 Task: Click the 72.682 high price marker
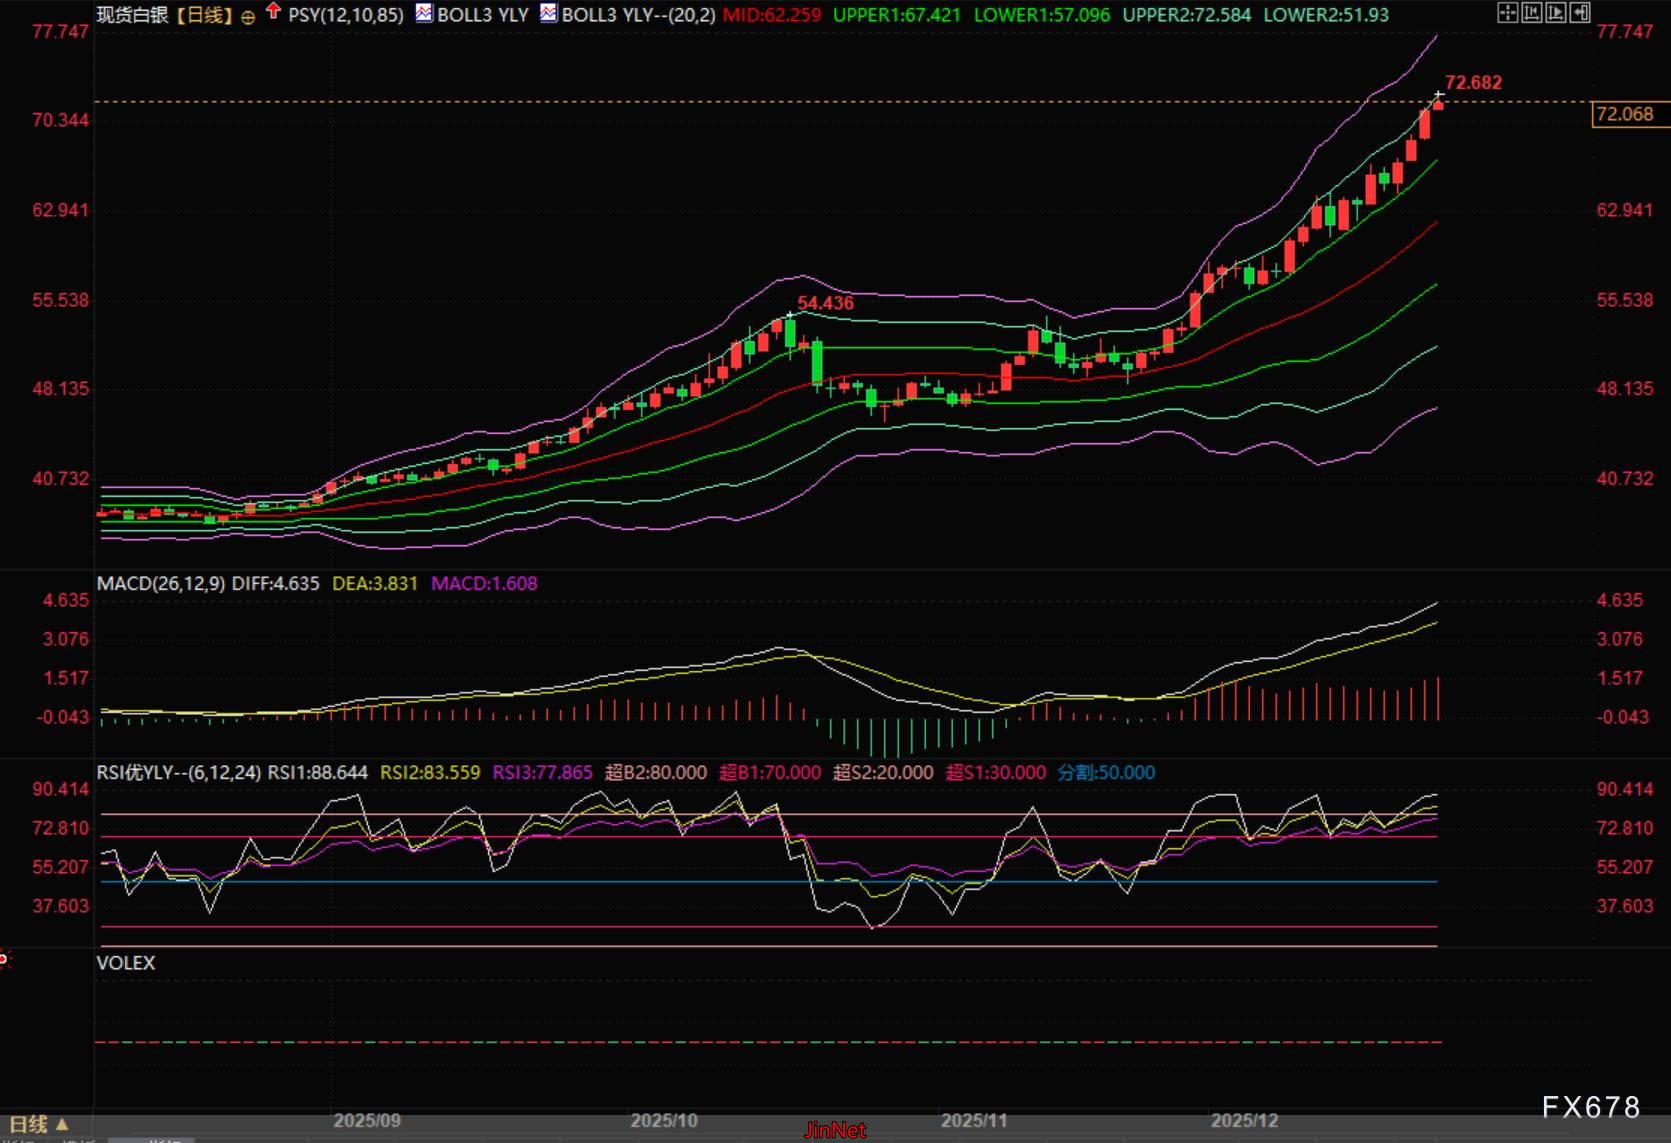tap(1473, 83)
